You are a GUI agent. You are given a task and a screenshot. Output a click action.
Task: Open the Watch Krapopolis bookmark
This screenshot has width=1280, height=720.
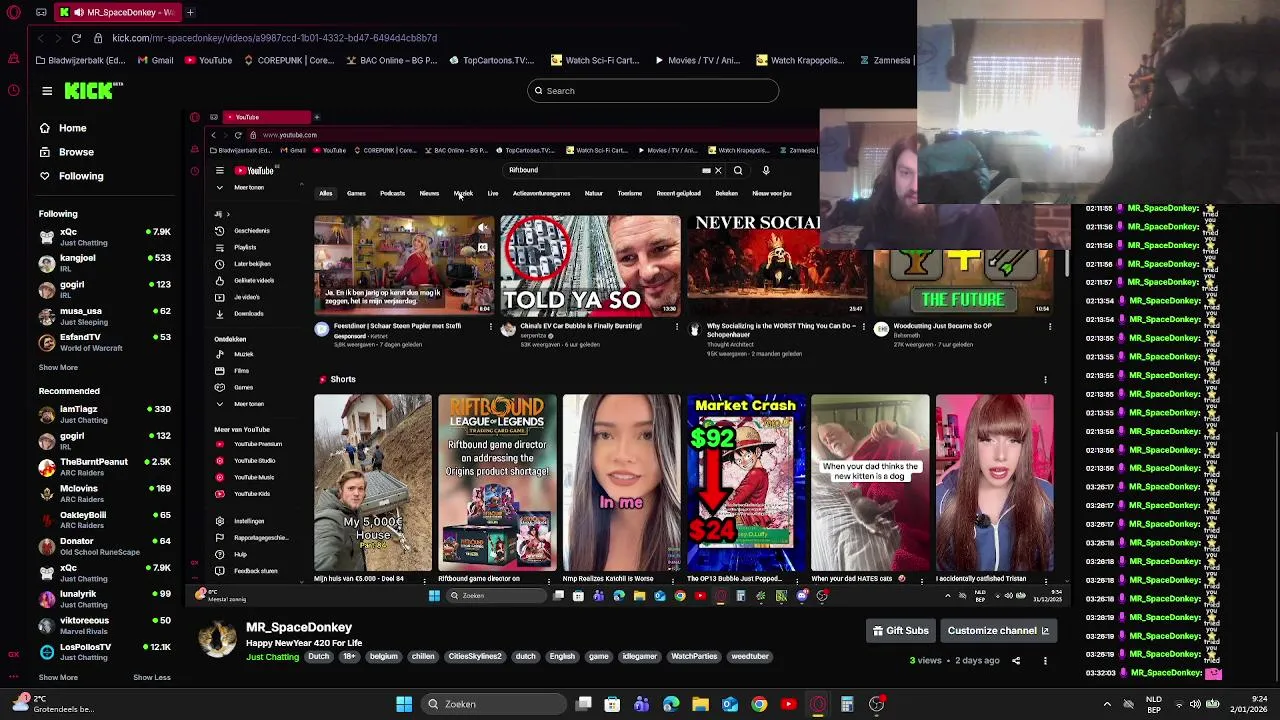pos(800,60)
